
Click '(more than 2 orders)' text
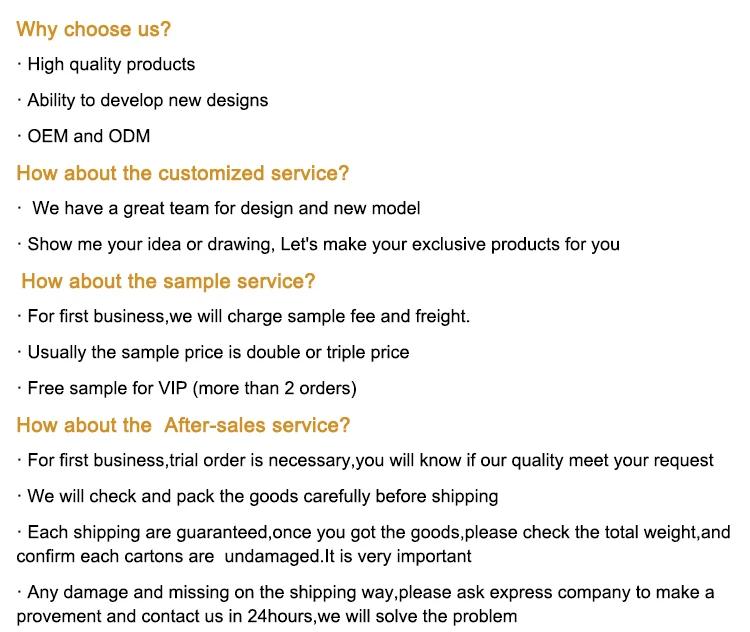click(275, 388)
